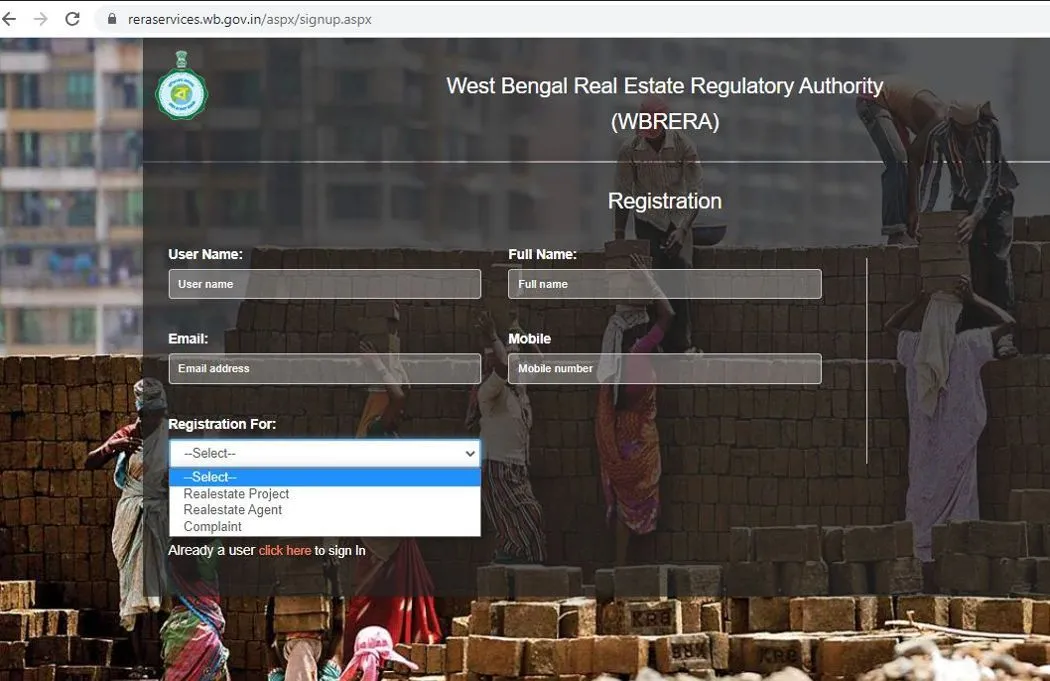
Task: Click the Mobile number field
Action: 664,369
